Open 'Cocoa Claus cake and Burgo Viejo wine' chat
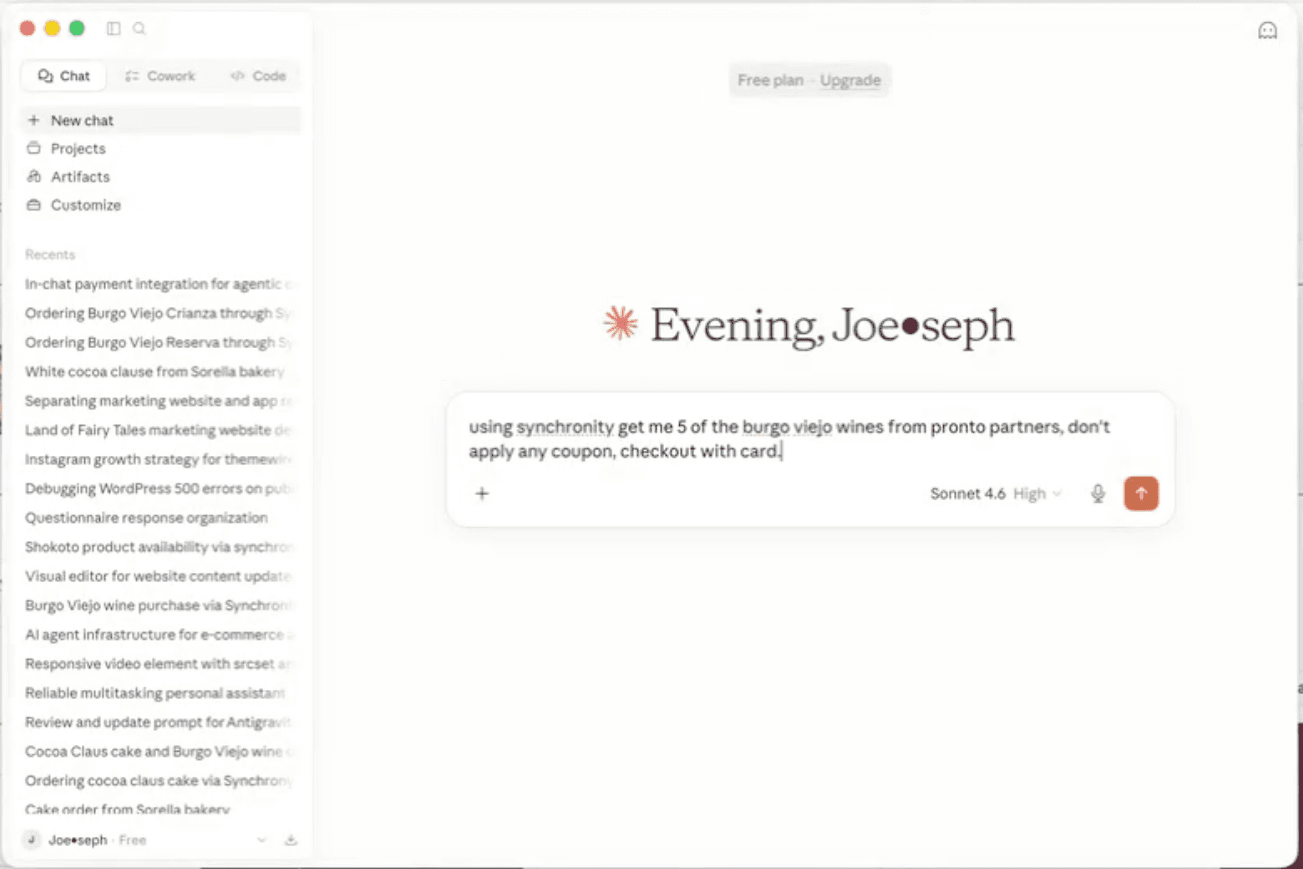Image resolution: width=1303 pixels, height=869 pixels. (x=160, y=751)
